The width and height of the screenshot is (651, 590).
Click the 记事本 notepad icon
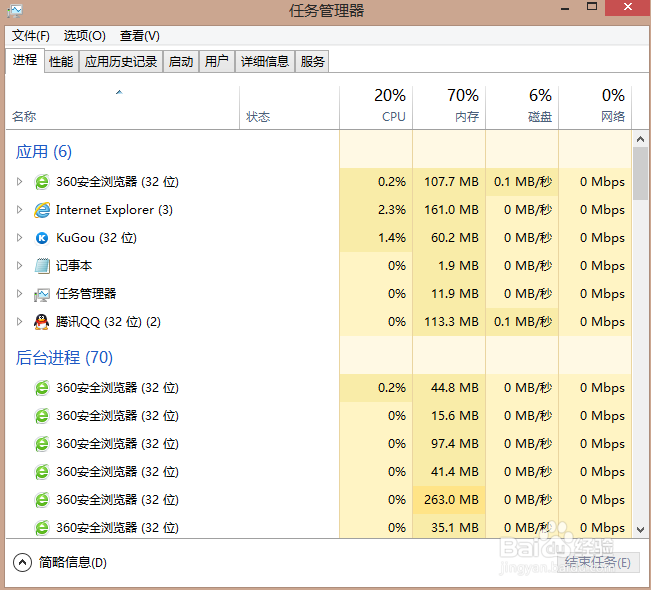click(42, 266)
